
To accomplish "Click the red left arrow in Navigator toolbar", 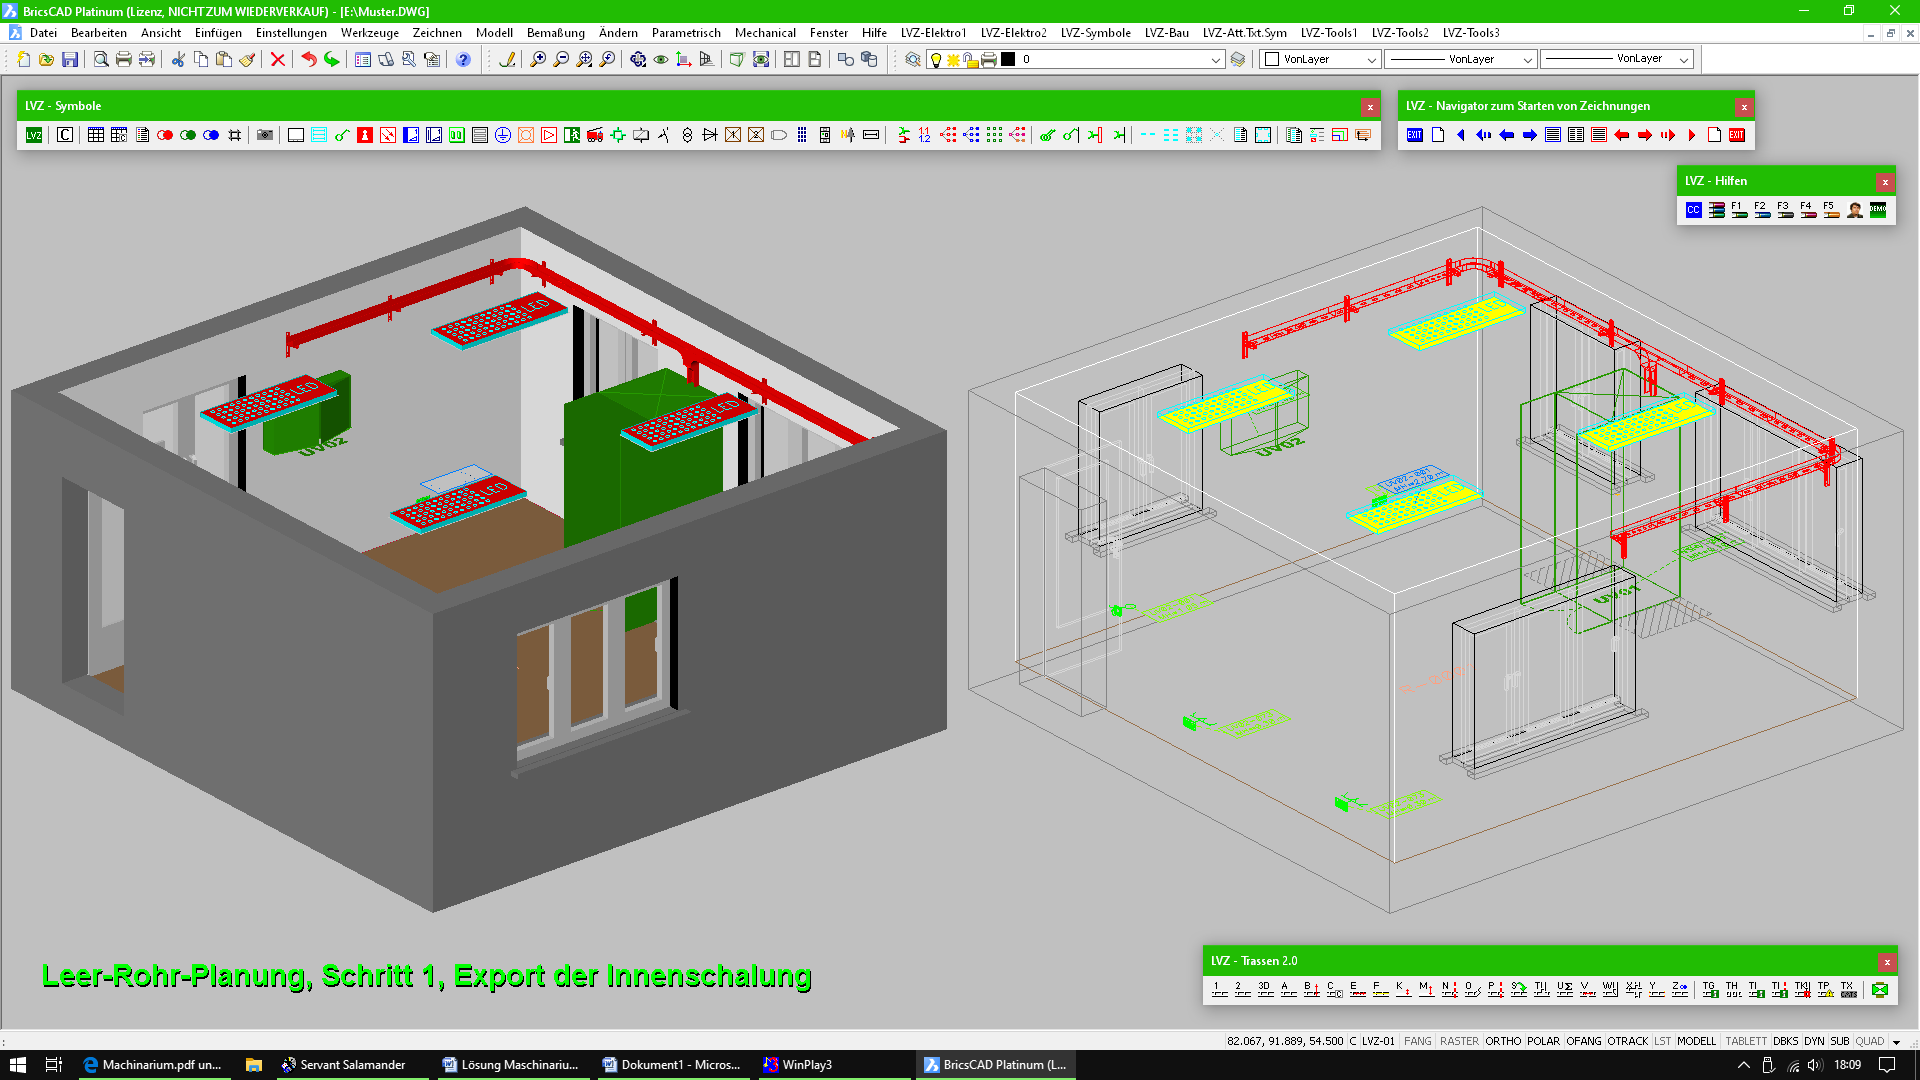I will pyautogui.click(x=1622, y=135).
